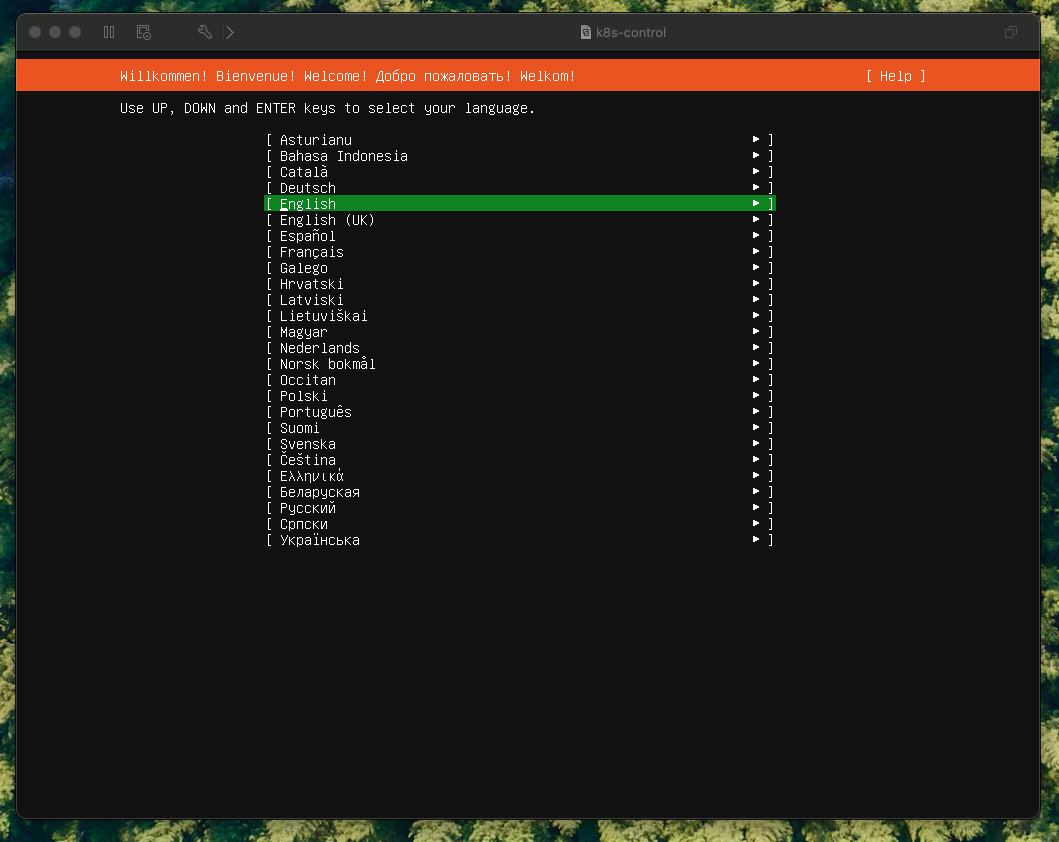Pause the k8s-control virtual machine
This screenshot has height=842, width=1059.
109,32
